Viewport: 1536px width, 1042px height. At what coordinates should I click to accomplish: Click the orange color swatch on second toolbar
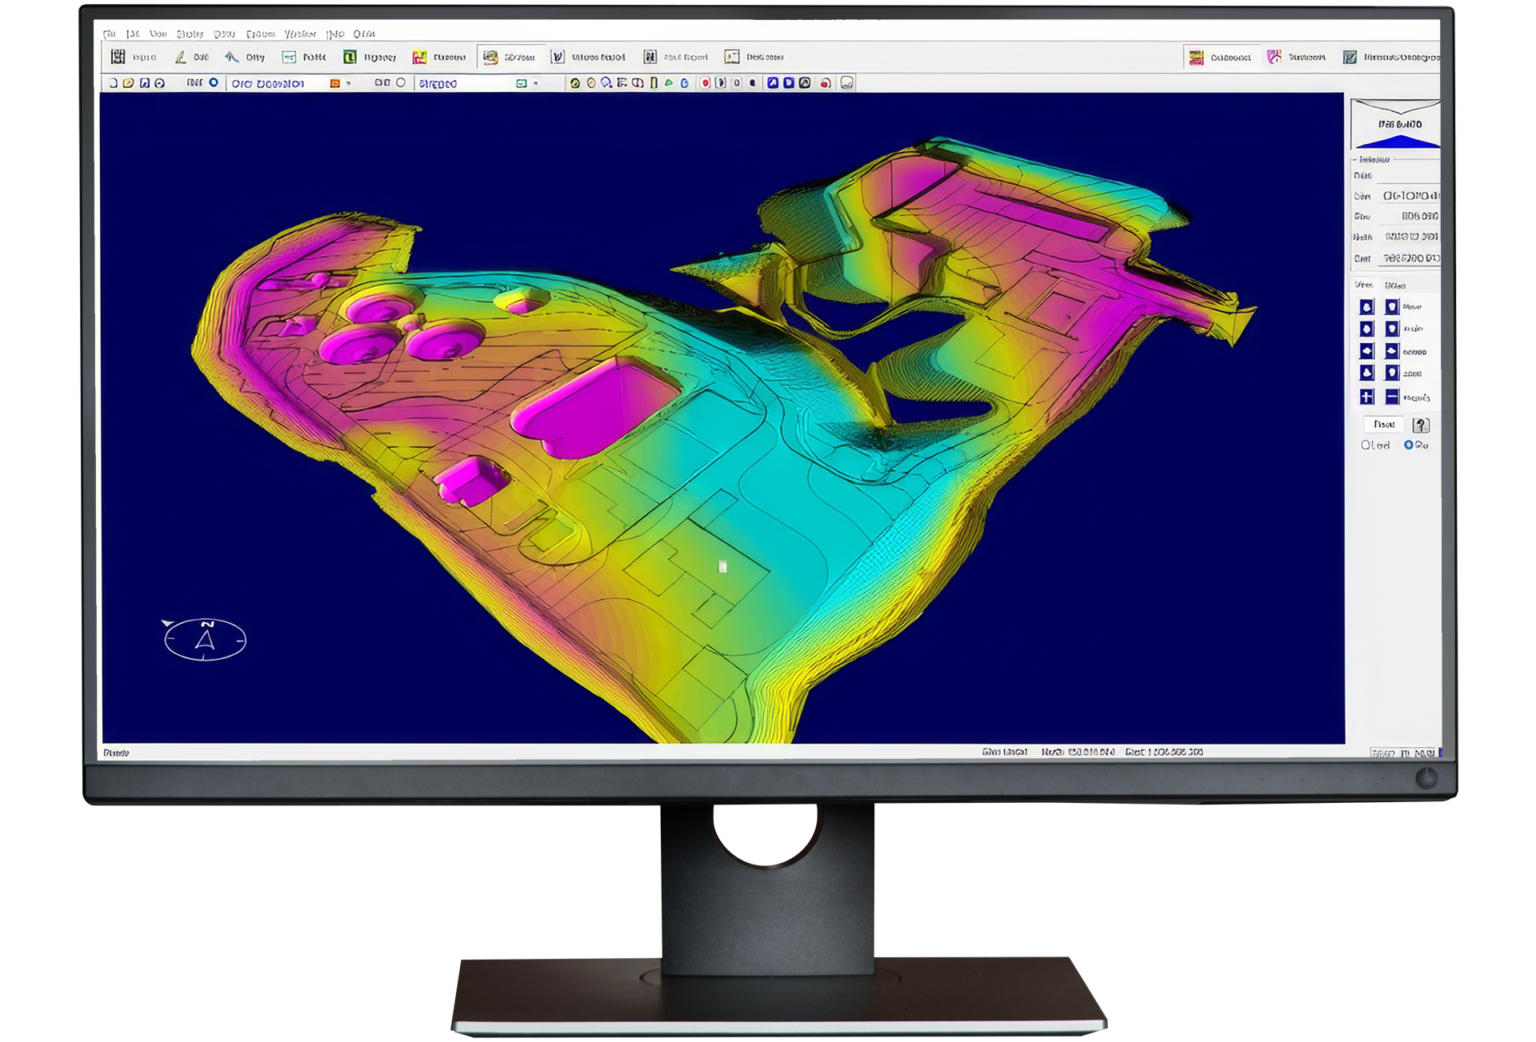[333, 85]
